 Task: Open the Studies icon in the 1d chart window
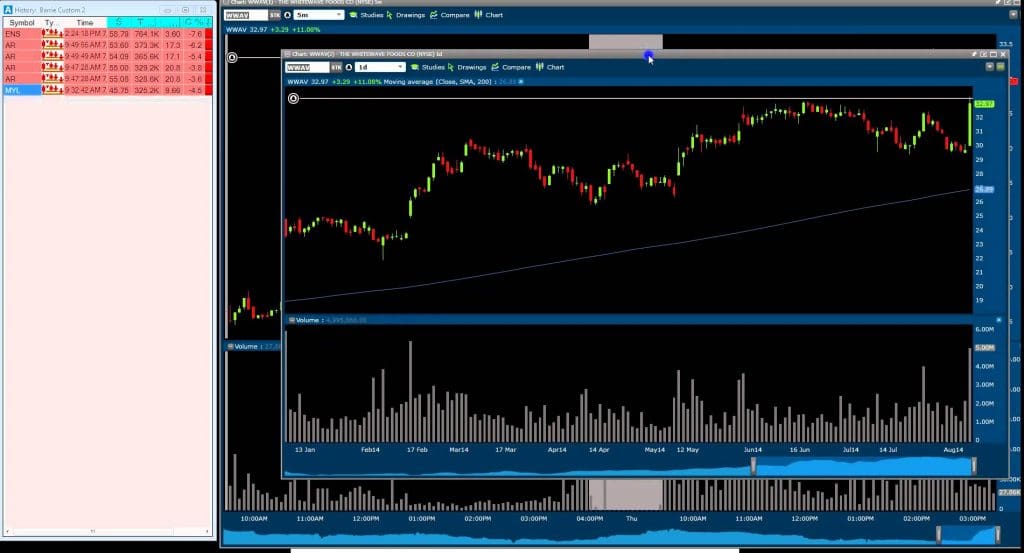coord(414,67)
